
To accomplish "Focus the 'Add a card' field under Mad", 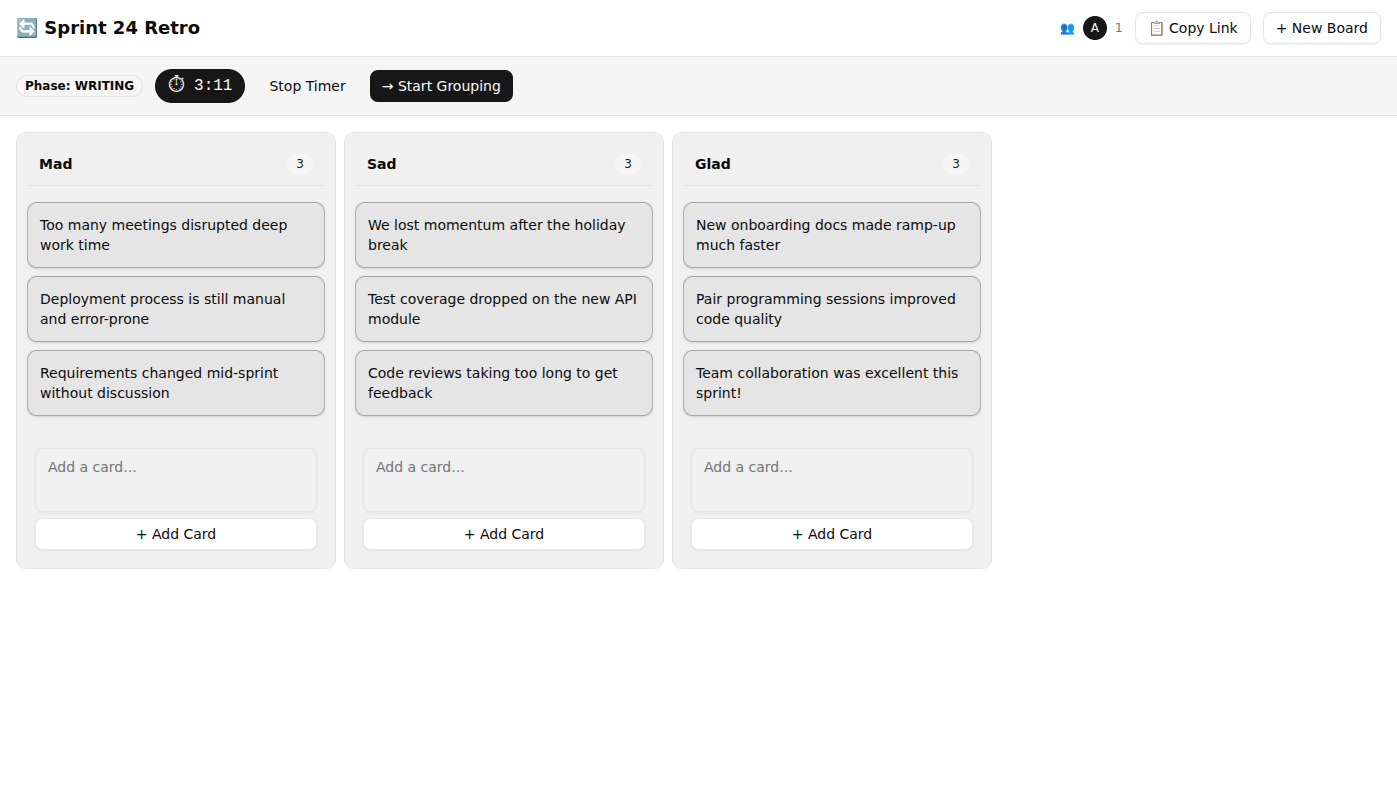I will click(x=175, y=479).
